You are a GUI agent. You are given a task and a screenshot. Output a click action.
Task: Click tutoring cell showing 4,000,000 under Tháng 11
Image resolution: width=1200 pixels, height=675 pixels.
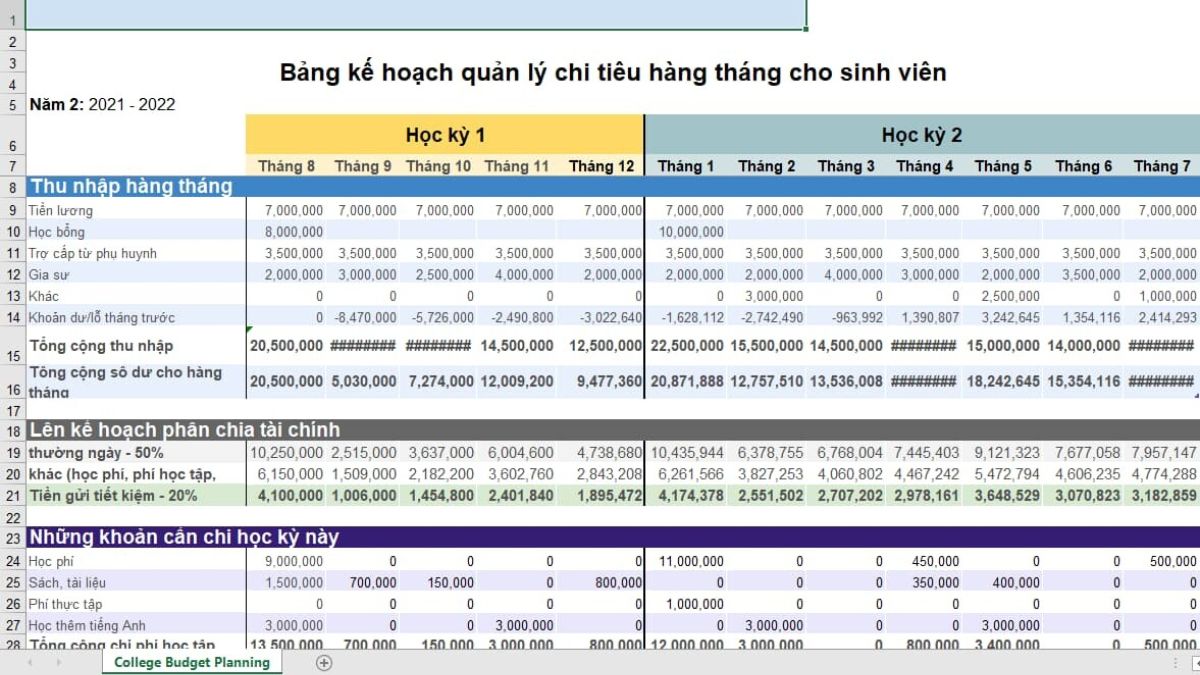point(516,274)
